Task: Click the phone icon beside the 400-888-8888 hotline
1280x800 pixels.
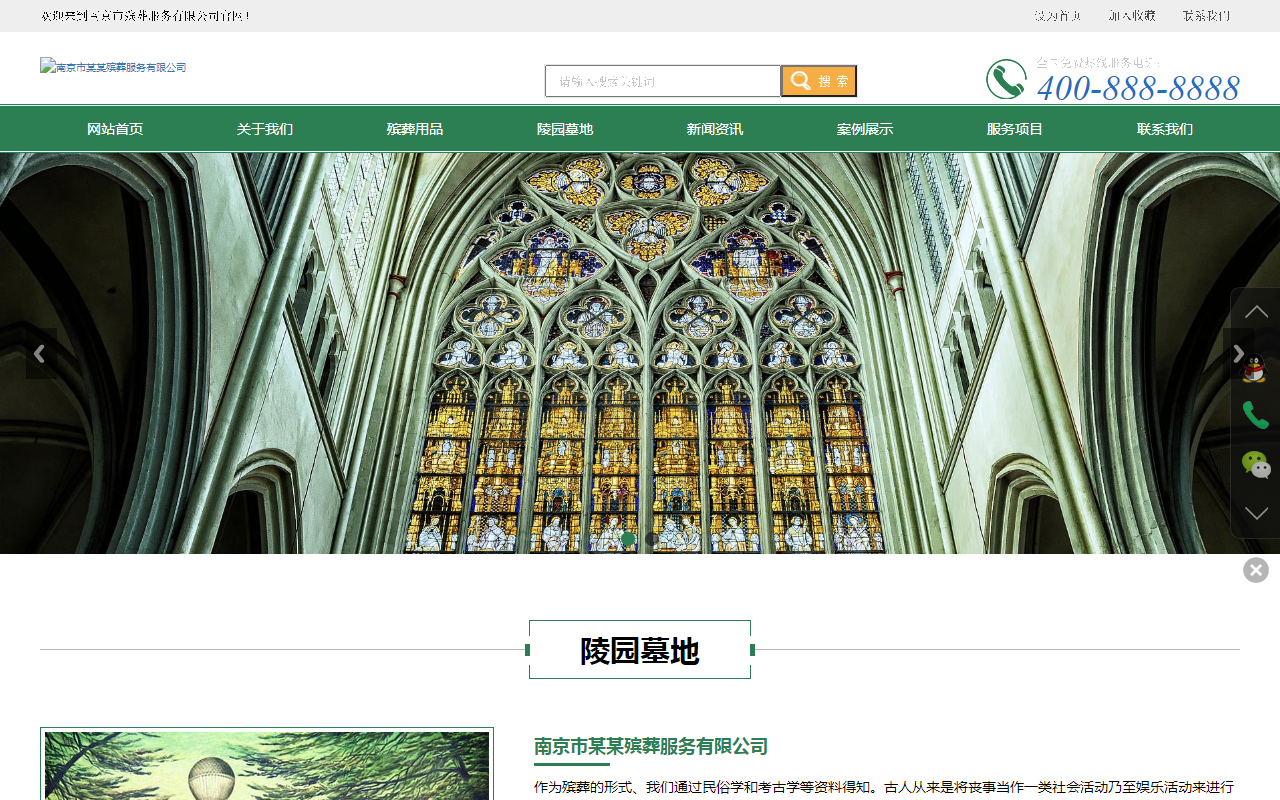Action: tap(1006, 80)
